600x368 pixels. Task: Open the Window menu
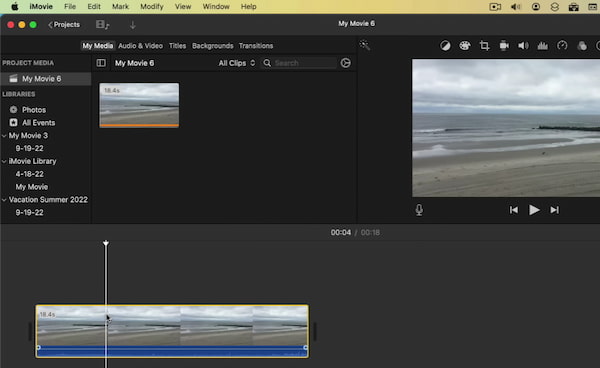(216, 7)
